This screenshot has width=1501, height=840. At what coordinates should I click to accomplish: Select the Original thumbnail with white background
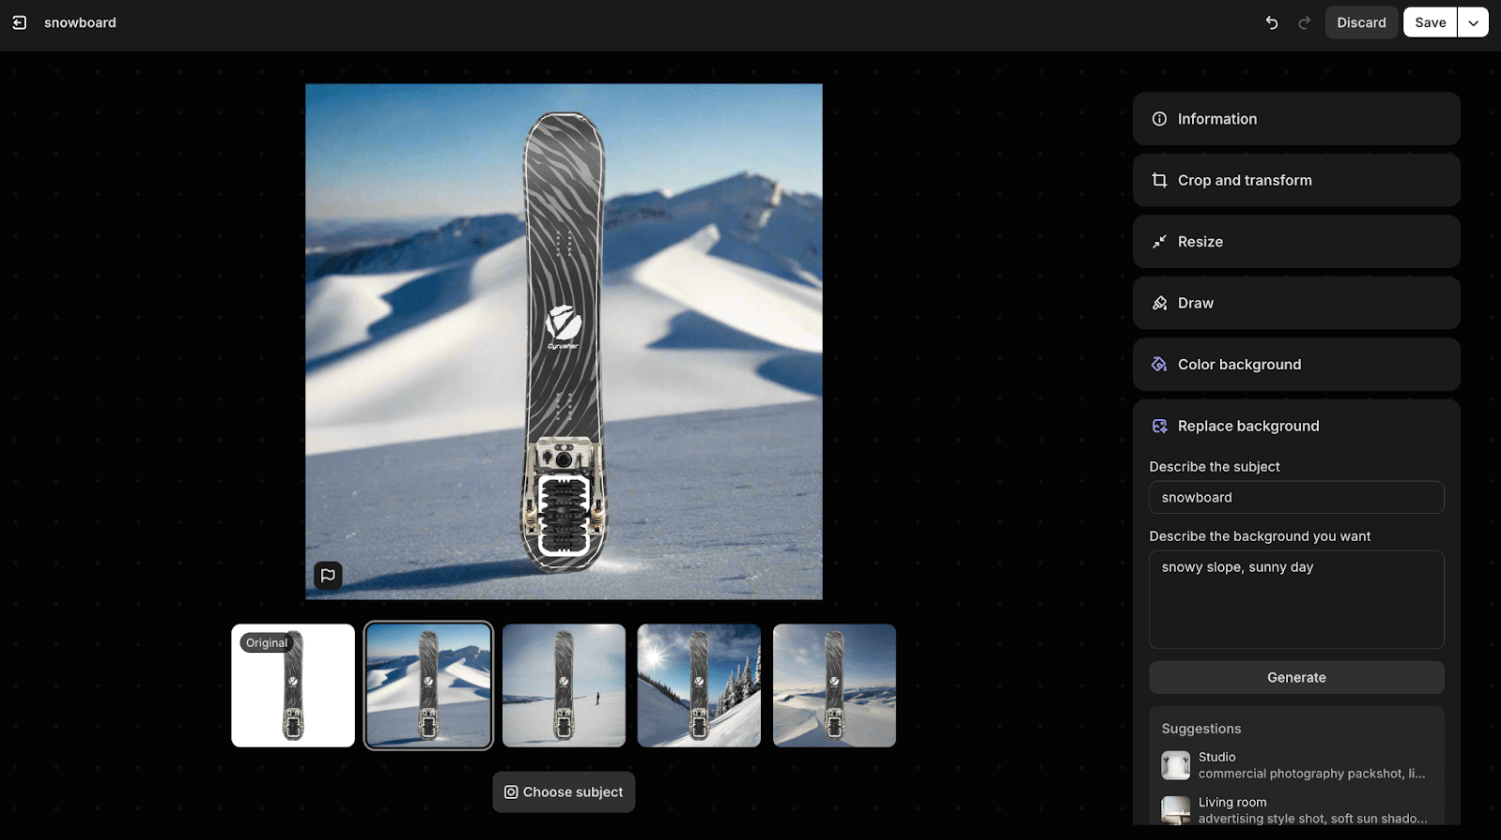tap(293, 686)
